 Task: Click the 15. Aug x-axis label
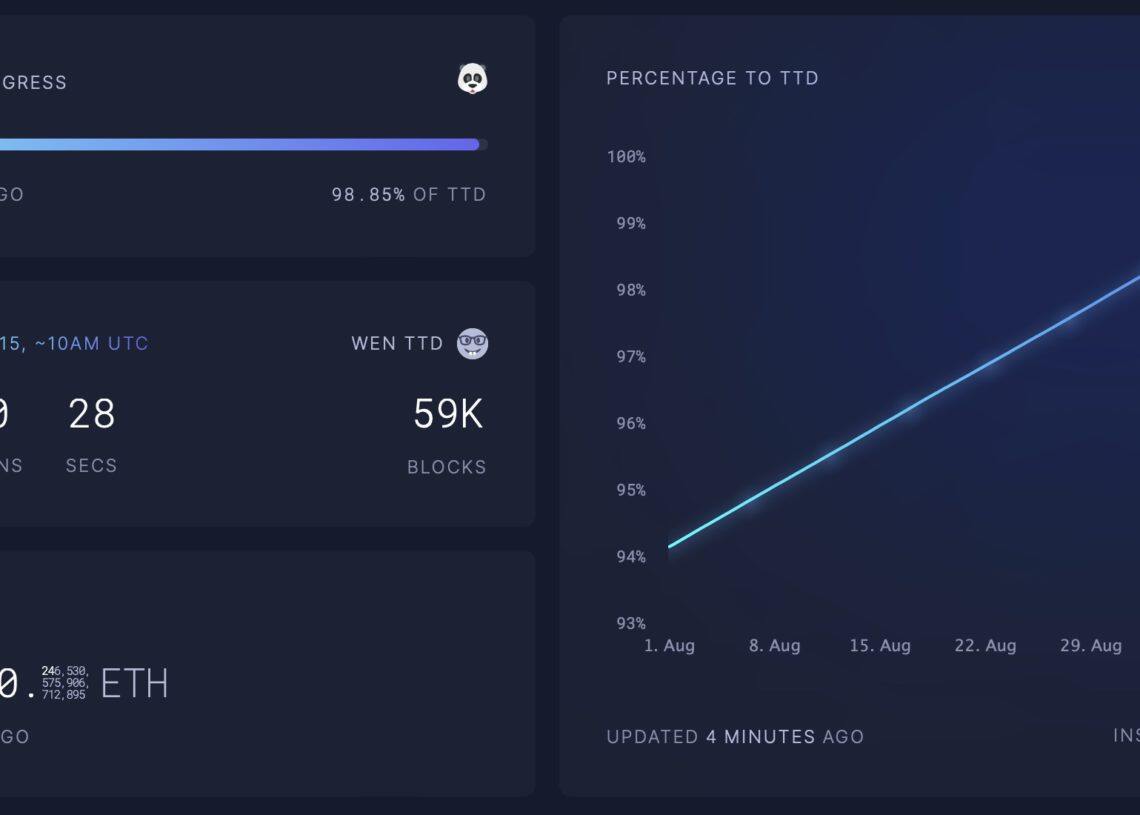[x=880, y=646]
